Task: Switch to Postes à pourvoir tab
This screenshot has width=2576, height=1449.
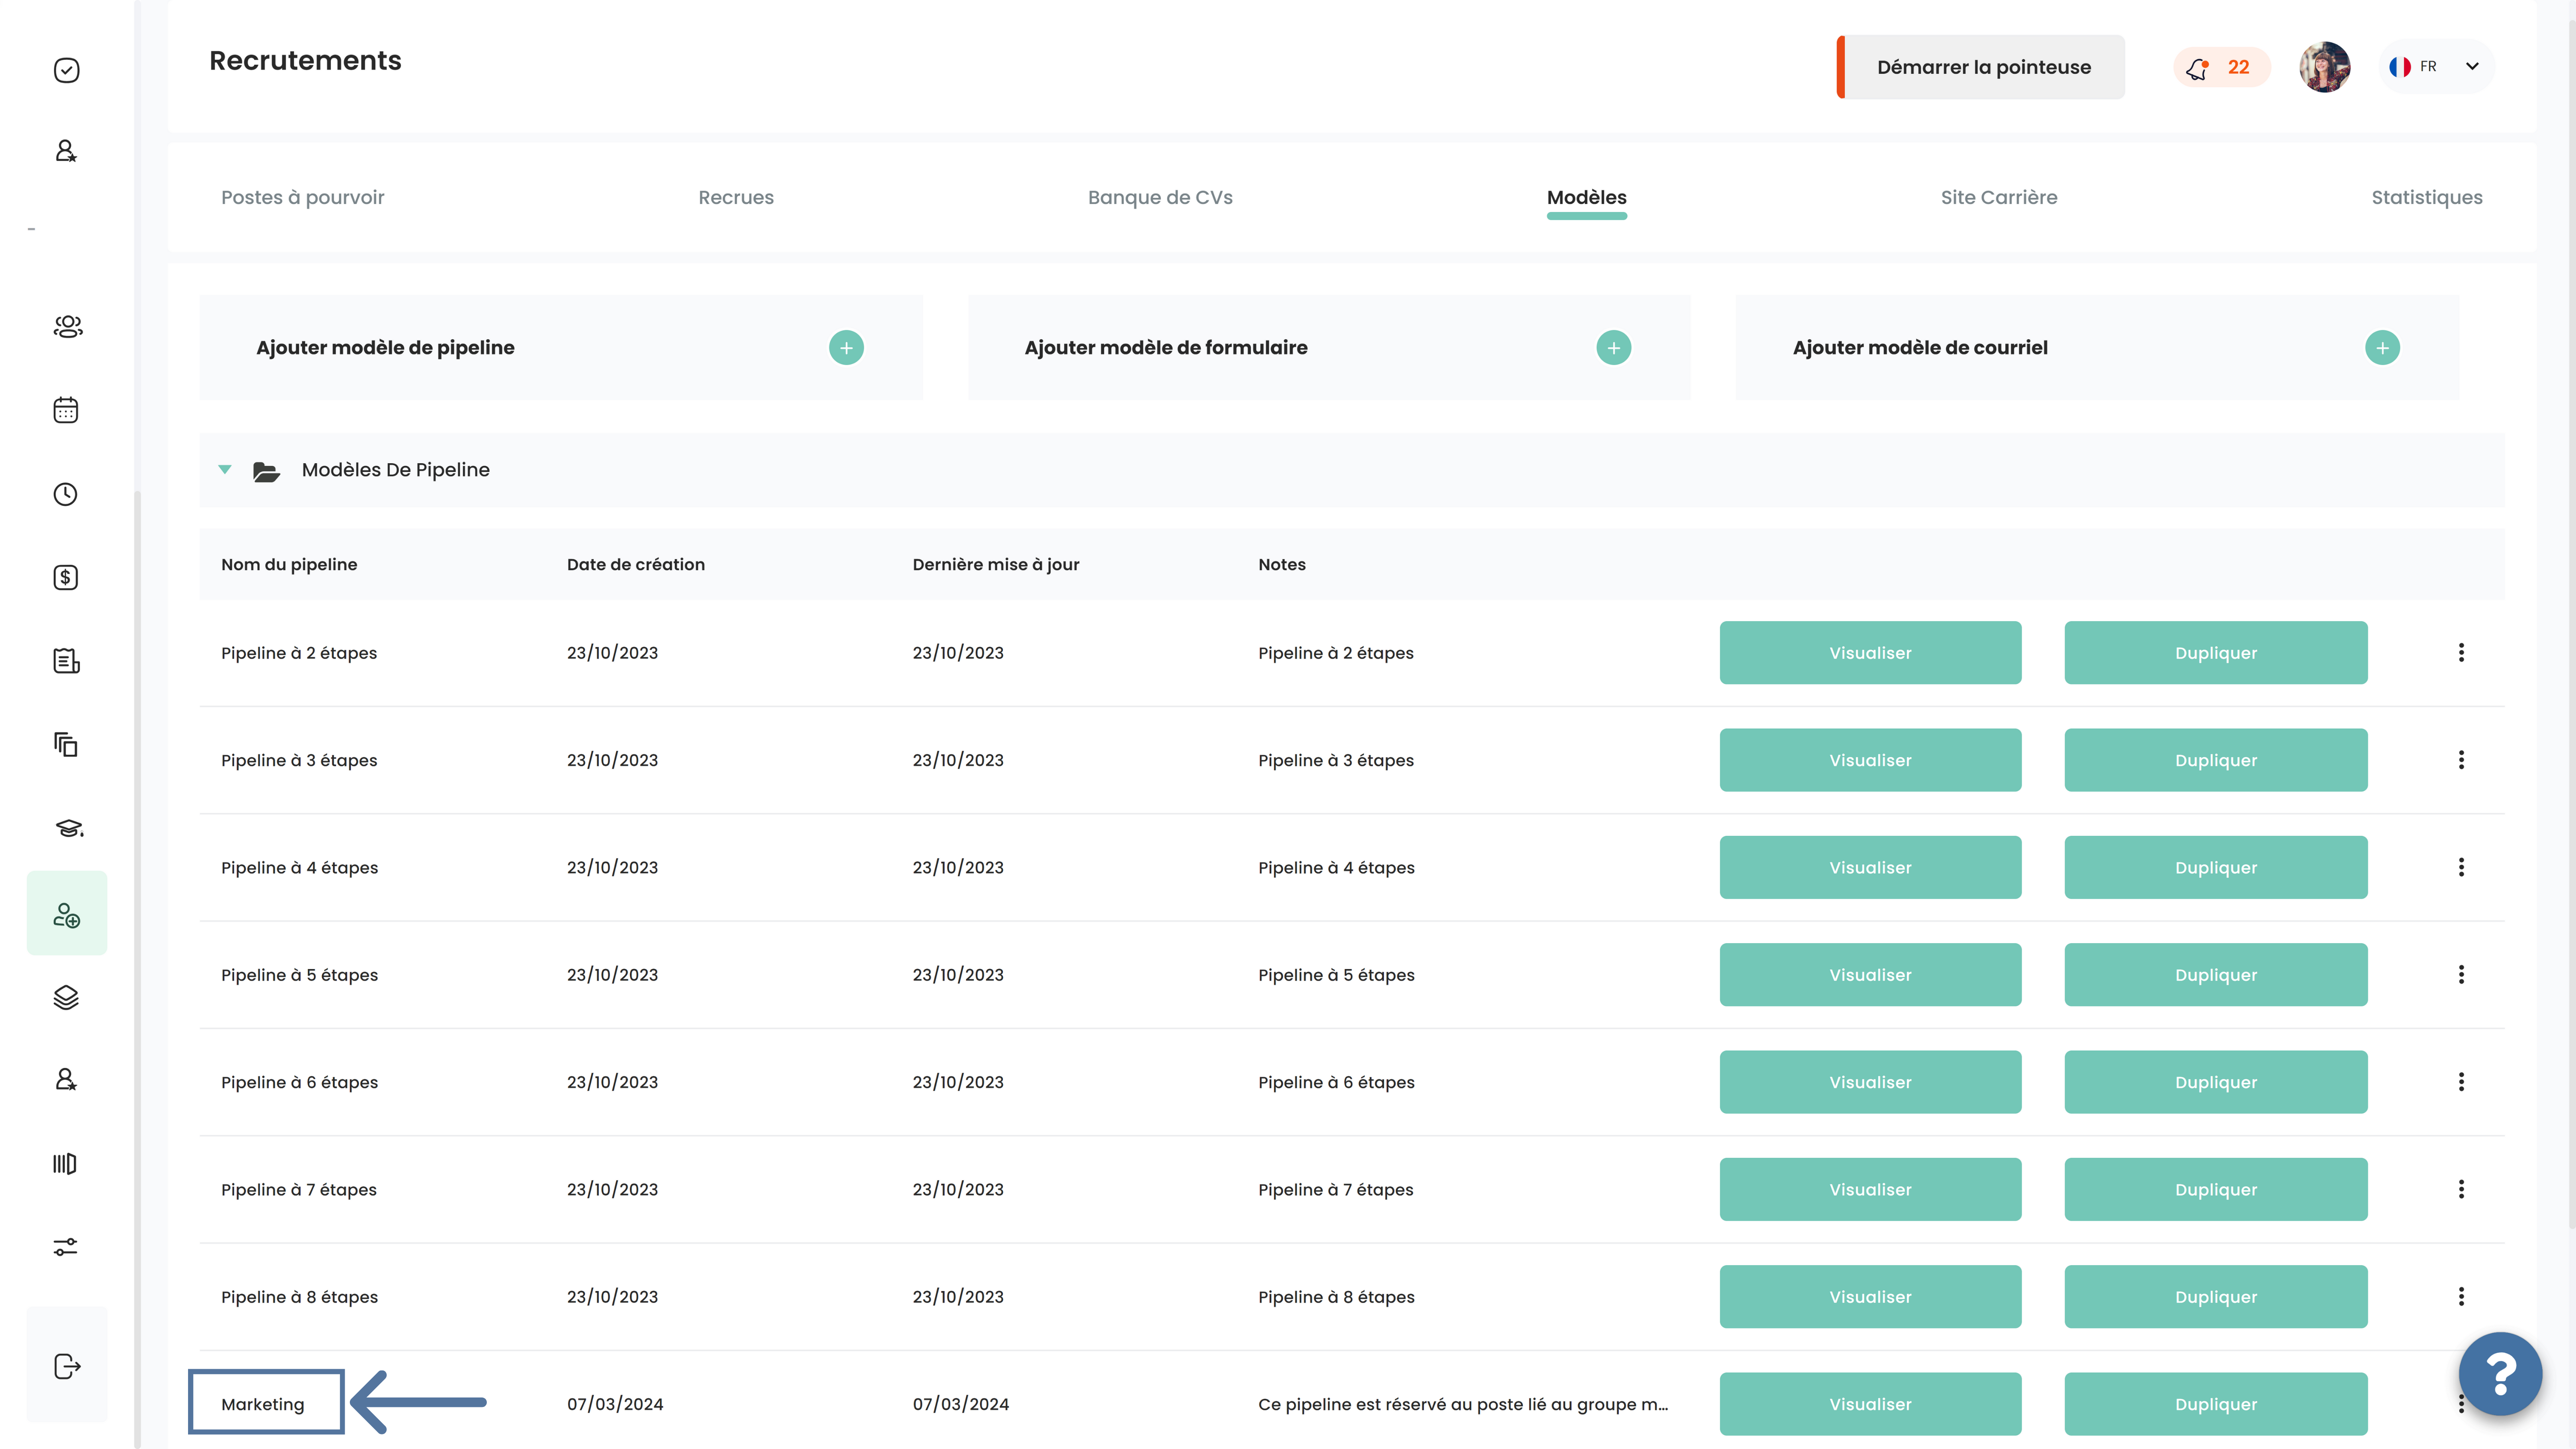Action: [303, 197]
